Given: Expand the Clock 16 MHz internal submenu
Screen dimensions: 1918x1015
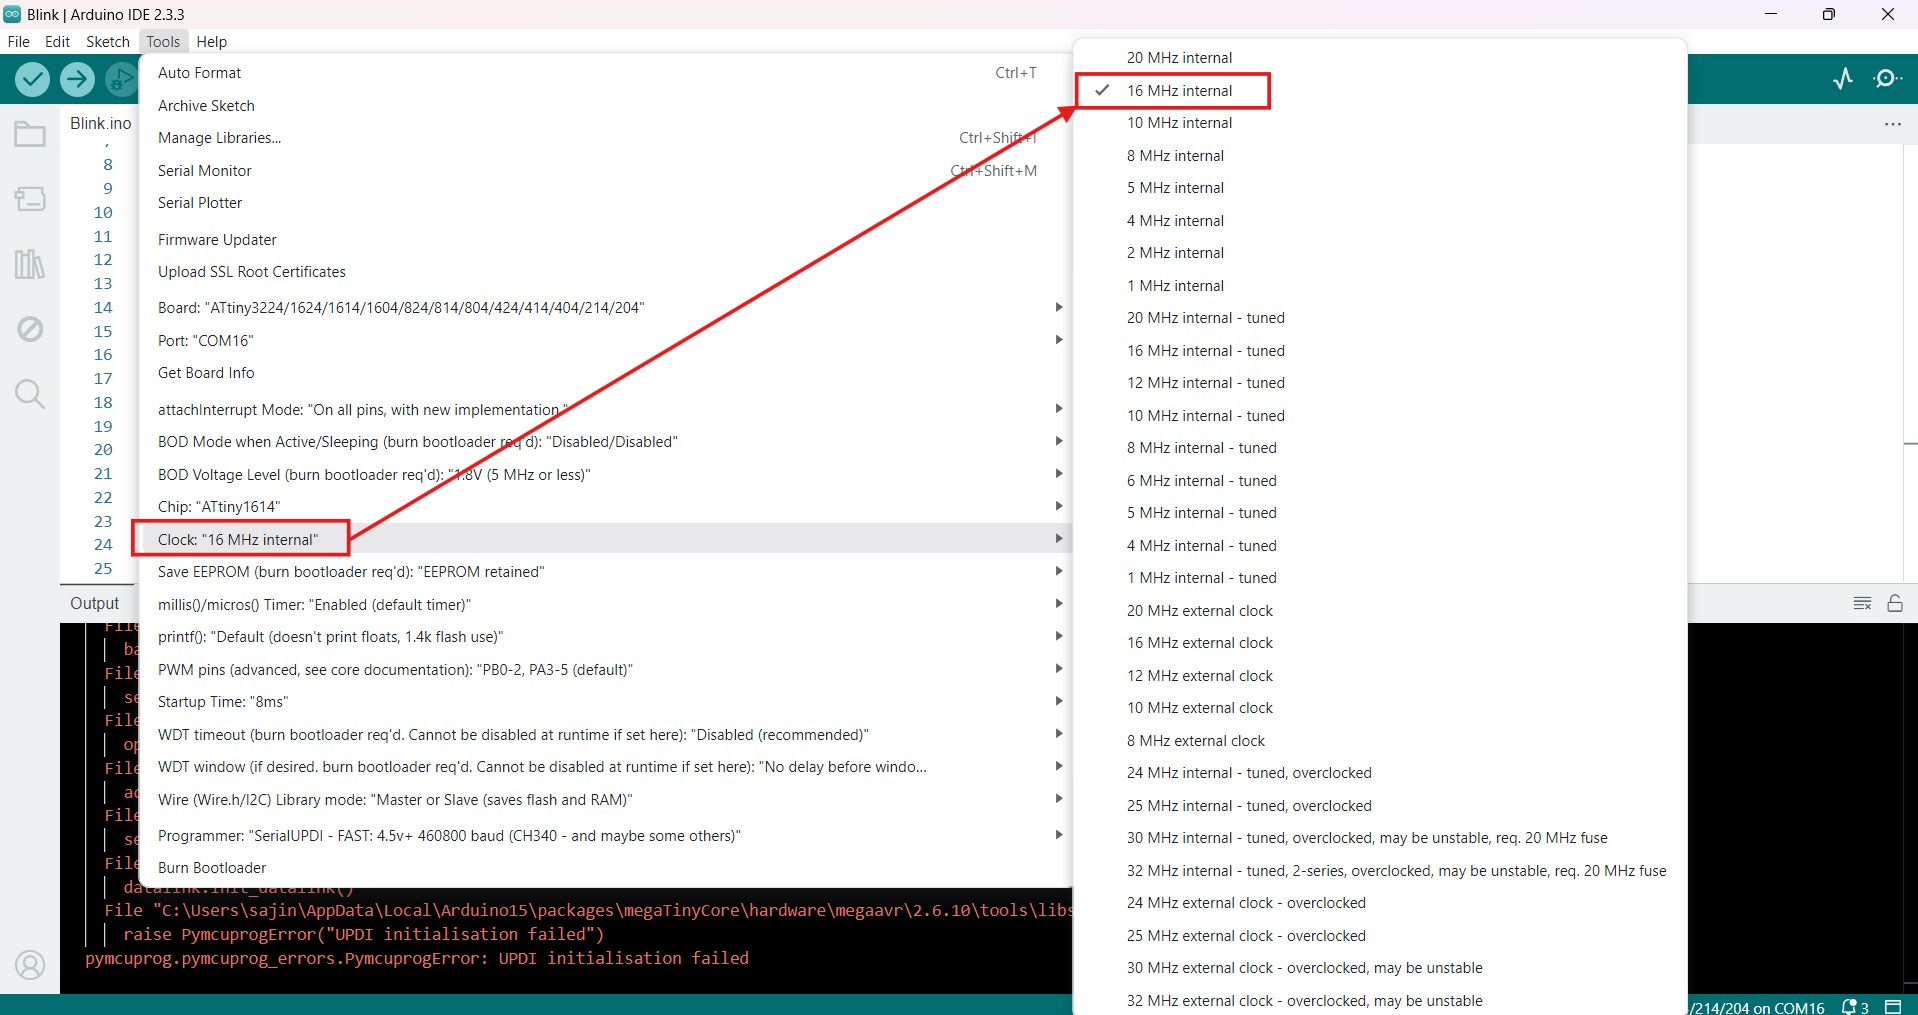Looking at the screenshot, I should [x=604, y=540].
